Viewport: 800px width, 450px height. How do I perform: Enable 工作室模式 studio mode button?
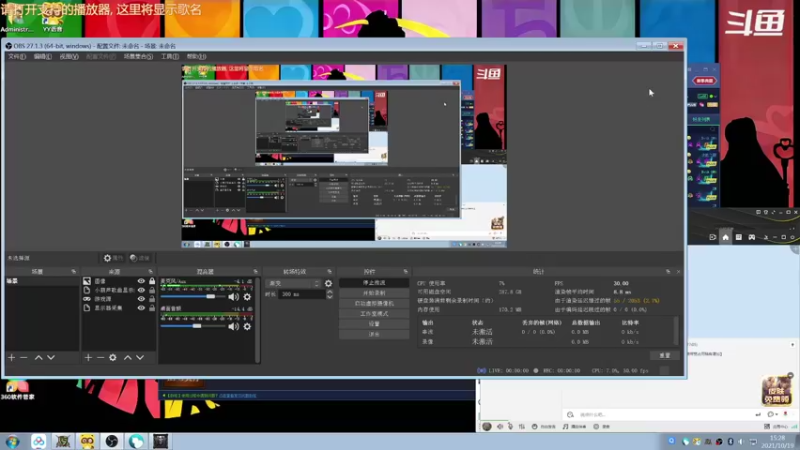coord(374,314)
